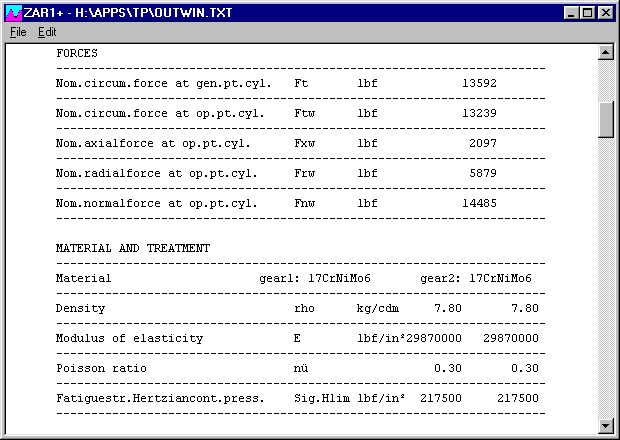Open the File menu
The image size is (620, 440).
point(18,32)
